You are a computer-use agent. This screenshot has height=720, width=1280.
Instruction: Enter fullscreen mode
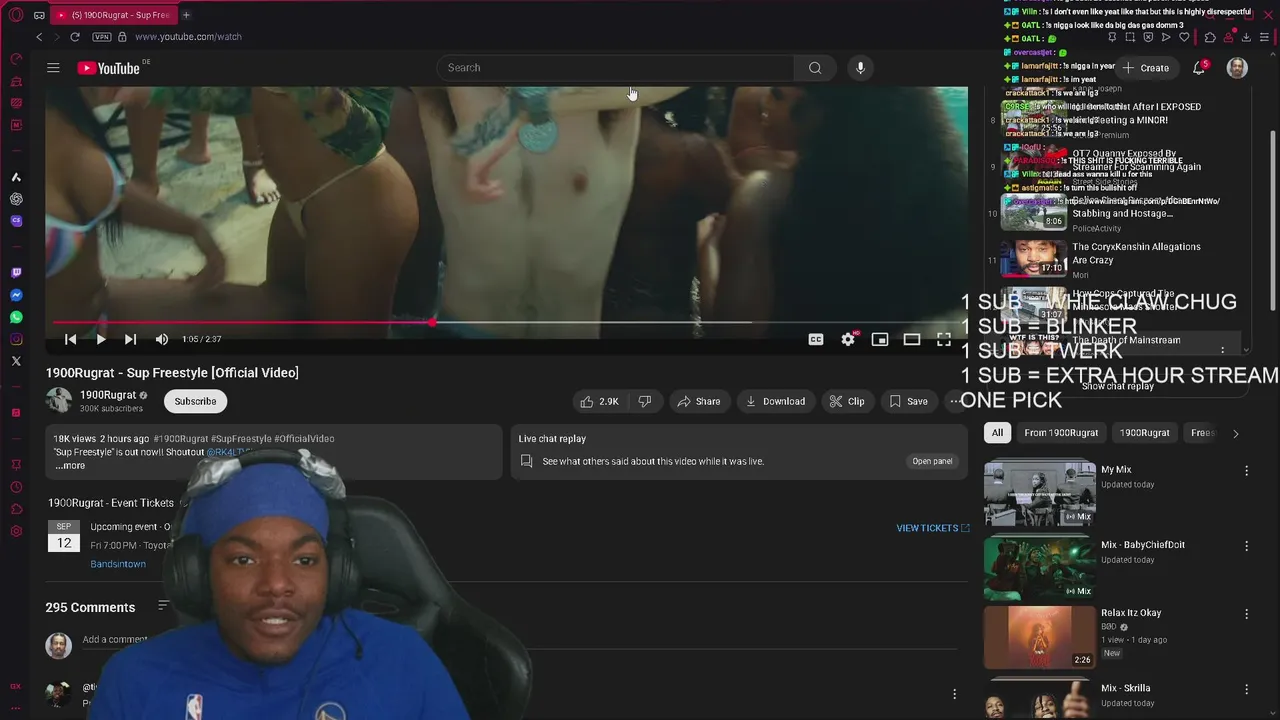pos(943,340)
